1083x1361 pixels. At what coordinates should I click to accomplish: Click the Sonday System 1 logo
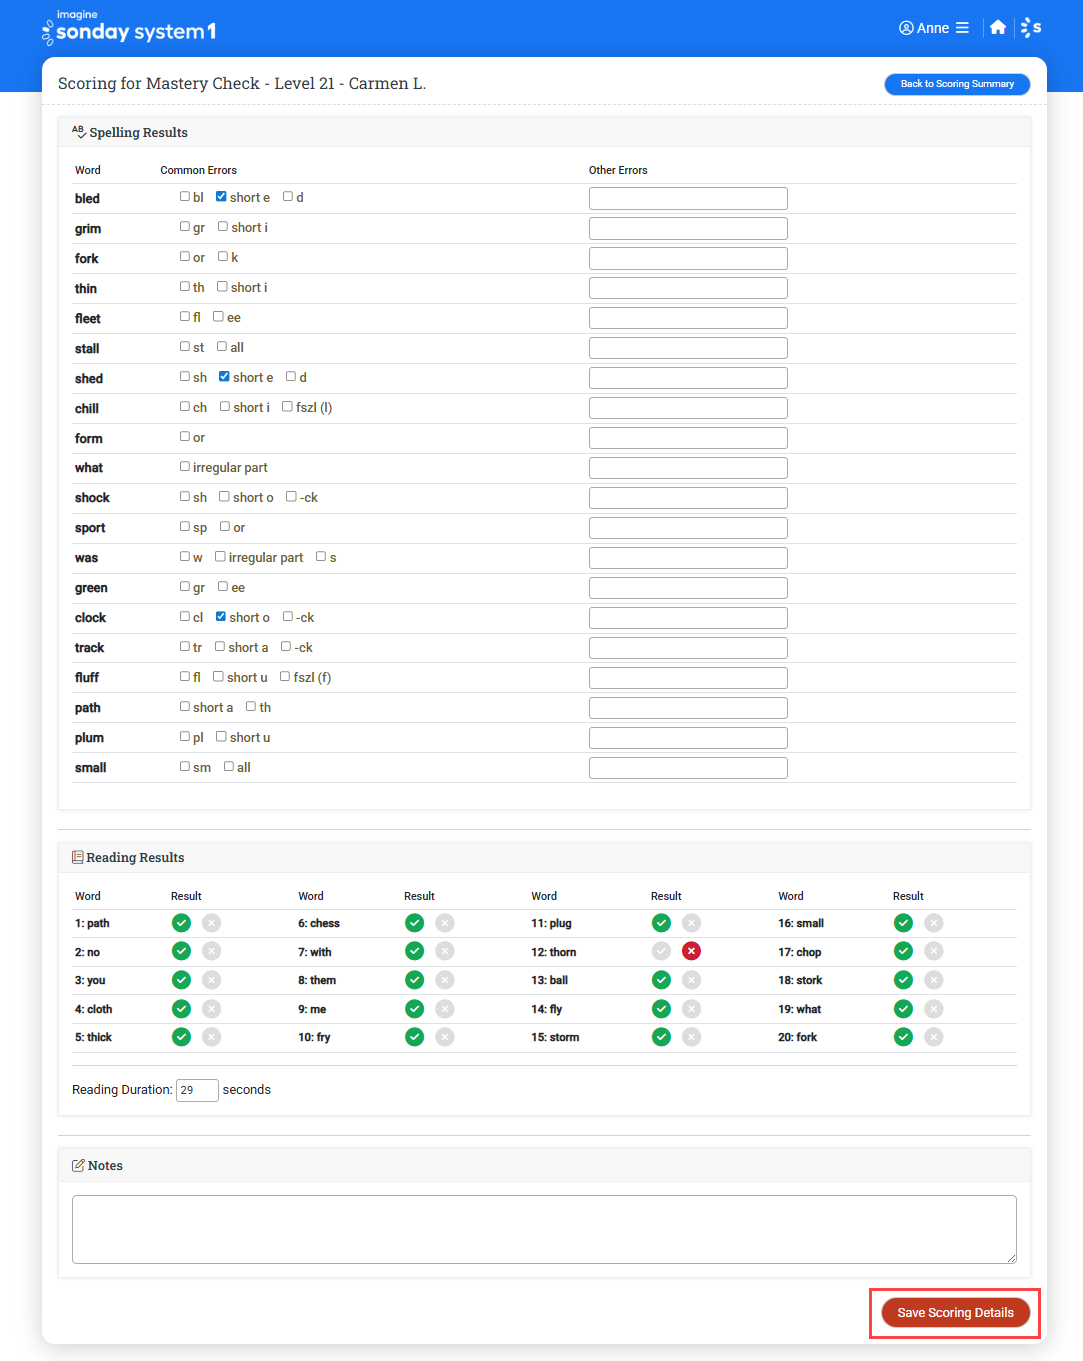(128, 29)
